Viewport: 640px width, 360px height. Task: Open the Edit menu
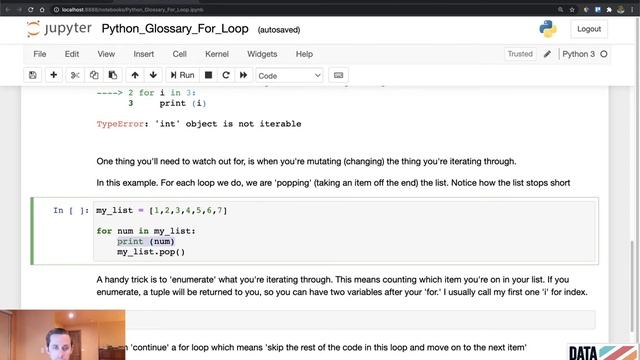click(72, 54)
